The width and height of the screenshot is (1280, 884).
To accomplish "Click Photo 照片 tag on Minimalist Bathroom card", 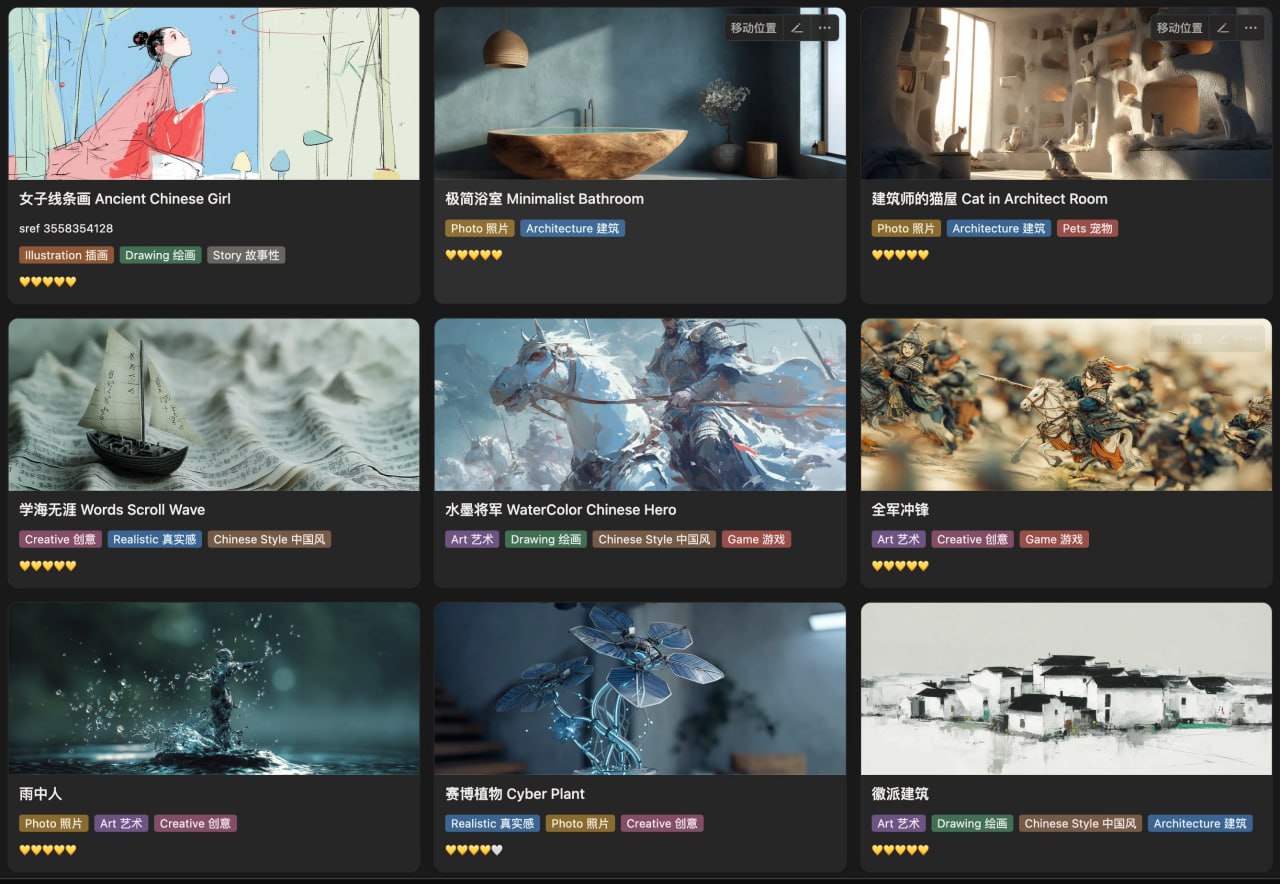I will tap(480, 229).
